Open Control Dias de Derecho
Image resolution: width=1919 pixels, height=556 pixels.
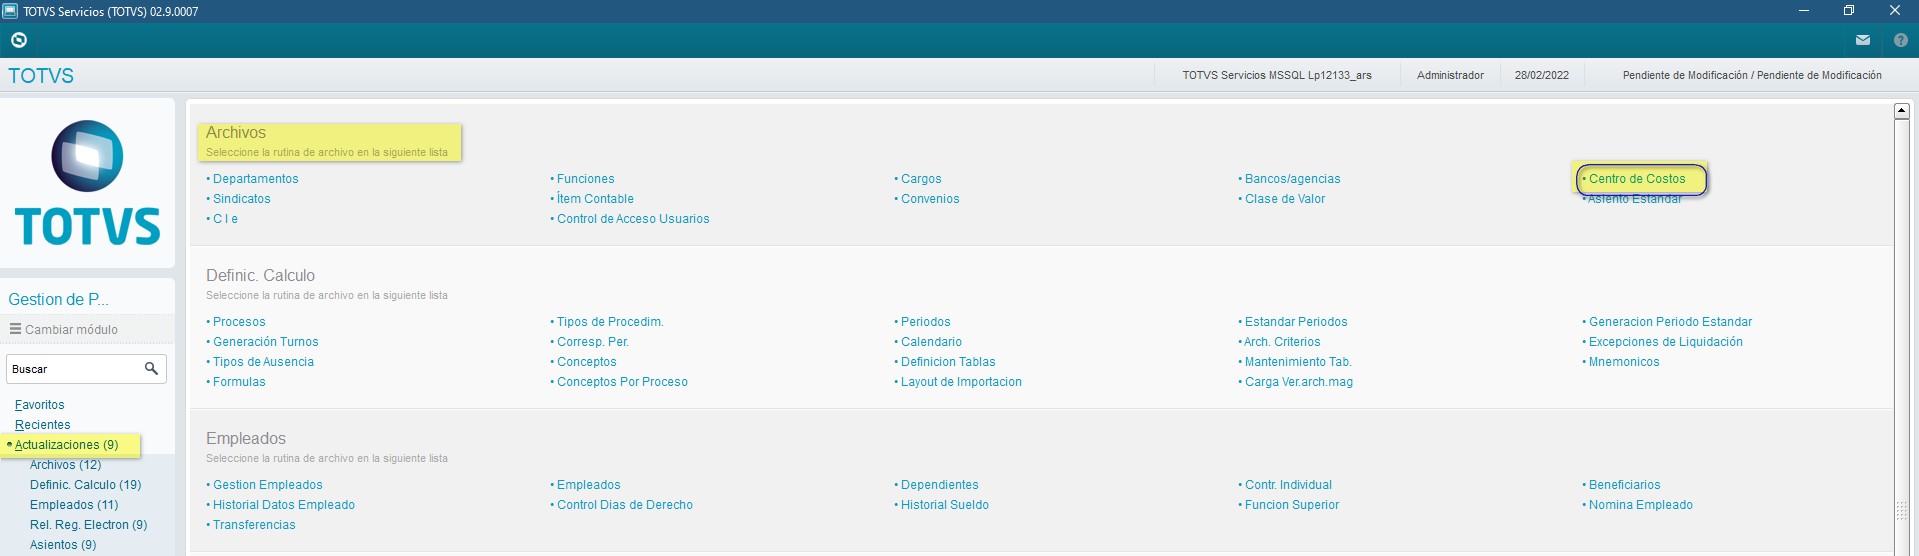click(624, 505)
